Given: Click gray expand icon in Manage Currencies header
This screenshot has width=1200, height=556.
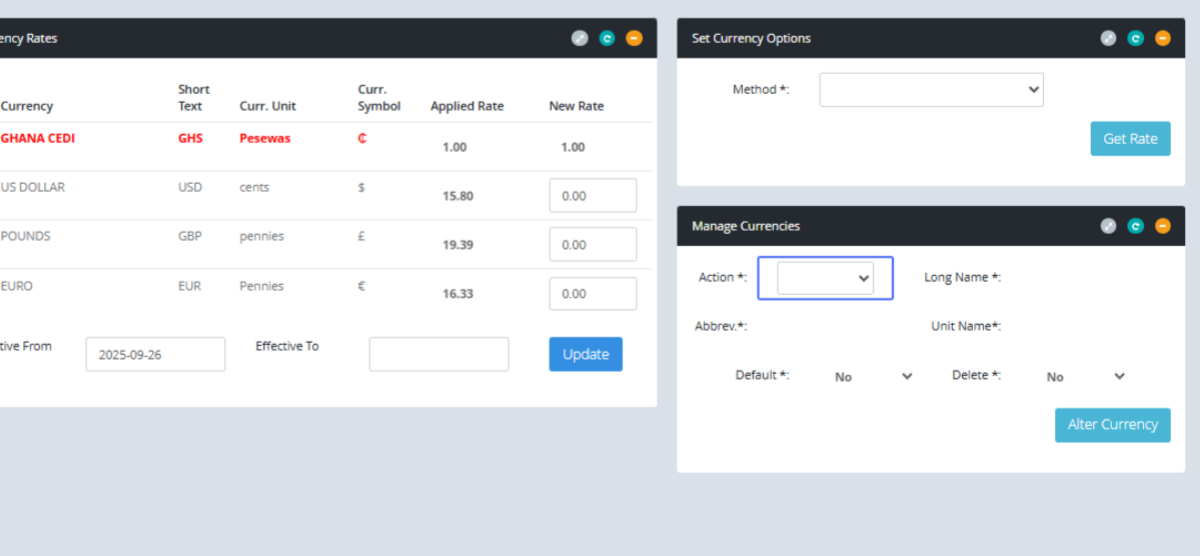Looking at the screenshot, I should point(1108,226).
